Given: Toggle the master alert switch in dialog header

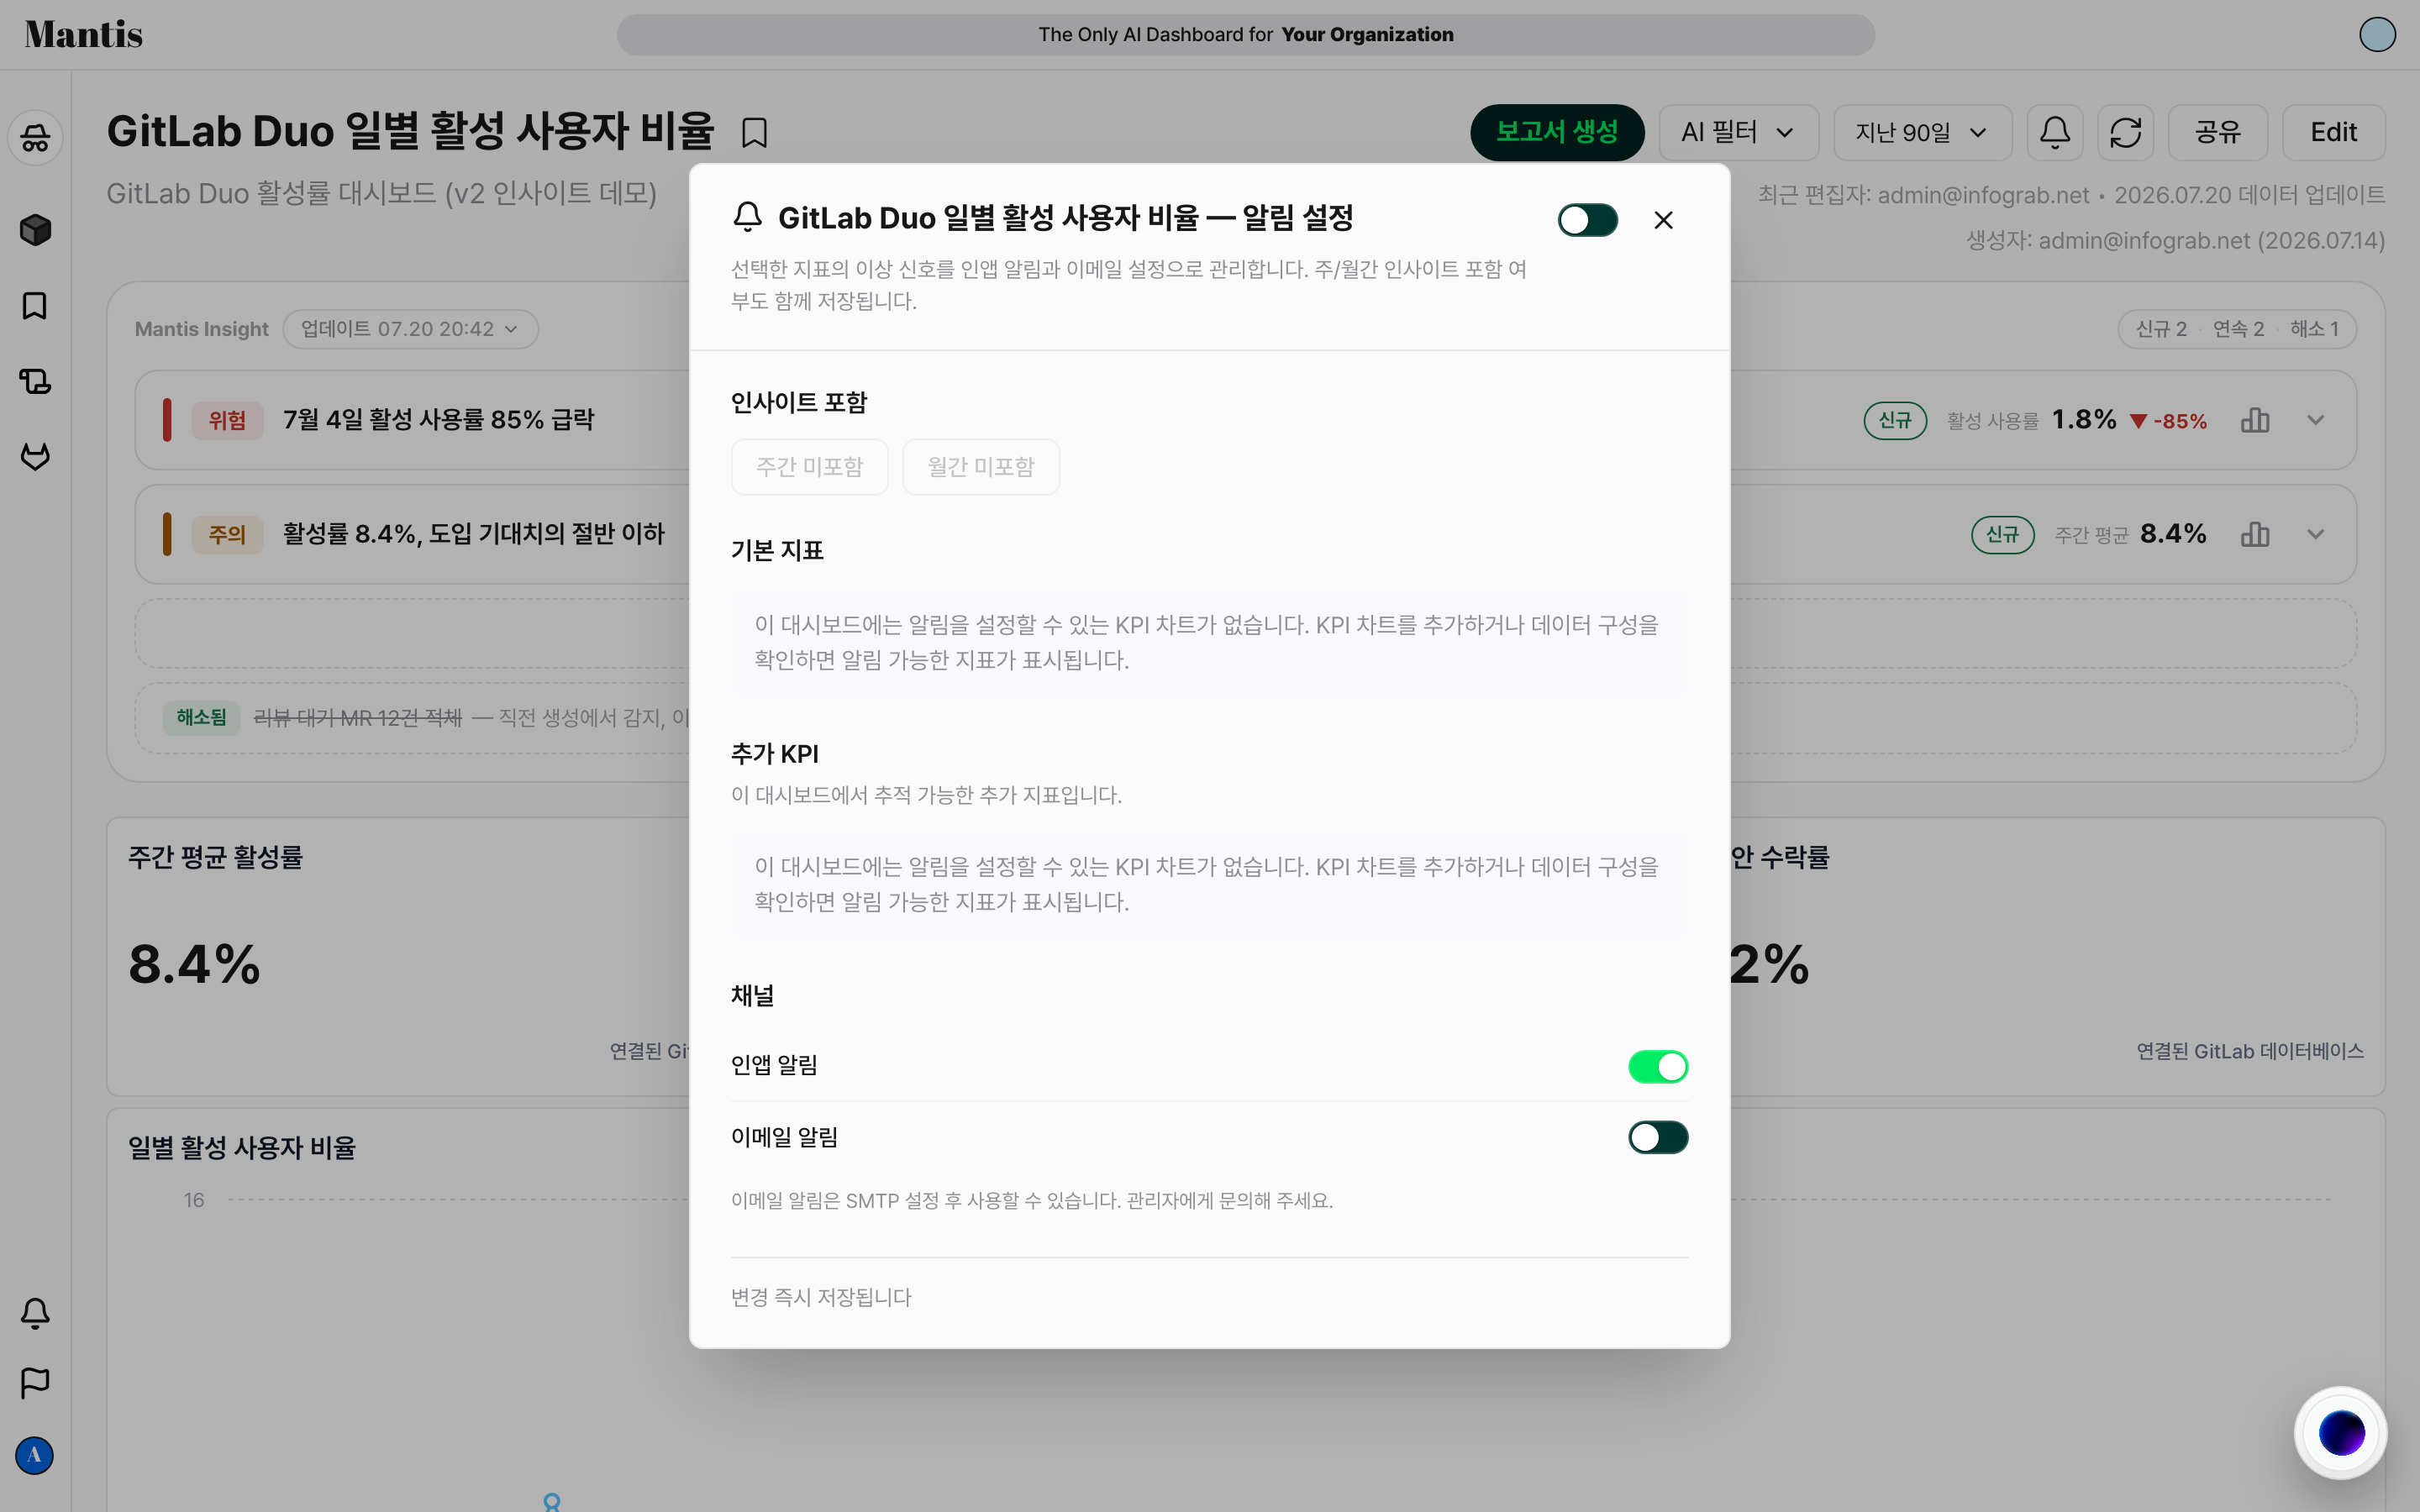Looking at the screenshot, I should click(x=1588, y=220).
